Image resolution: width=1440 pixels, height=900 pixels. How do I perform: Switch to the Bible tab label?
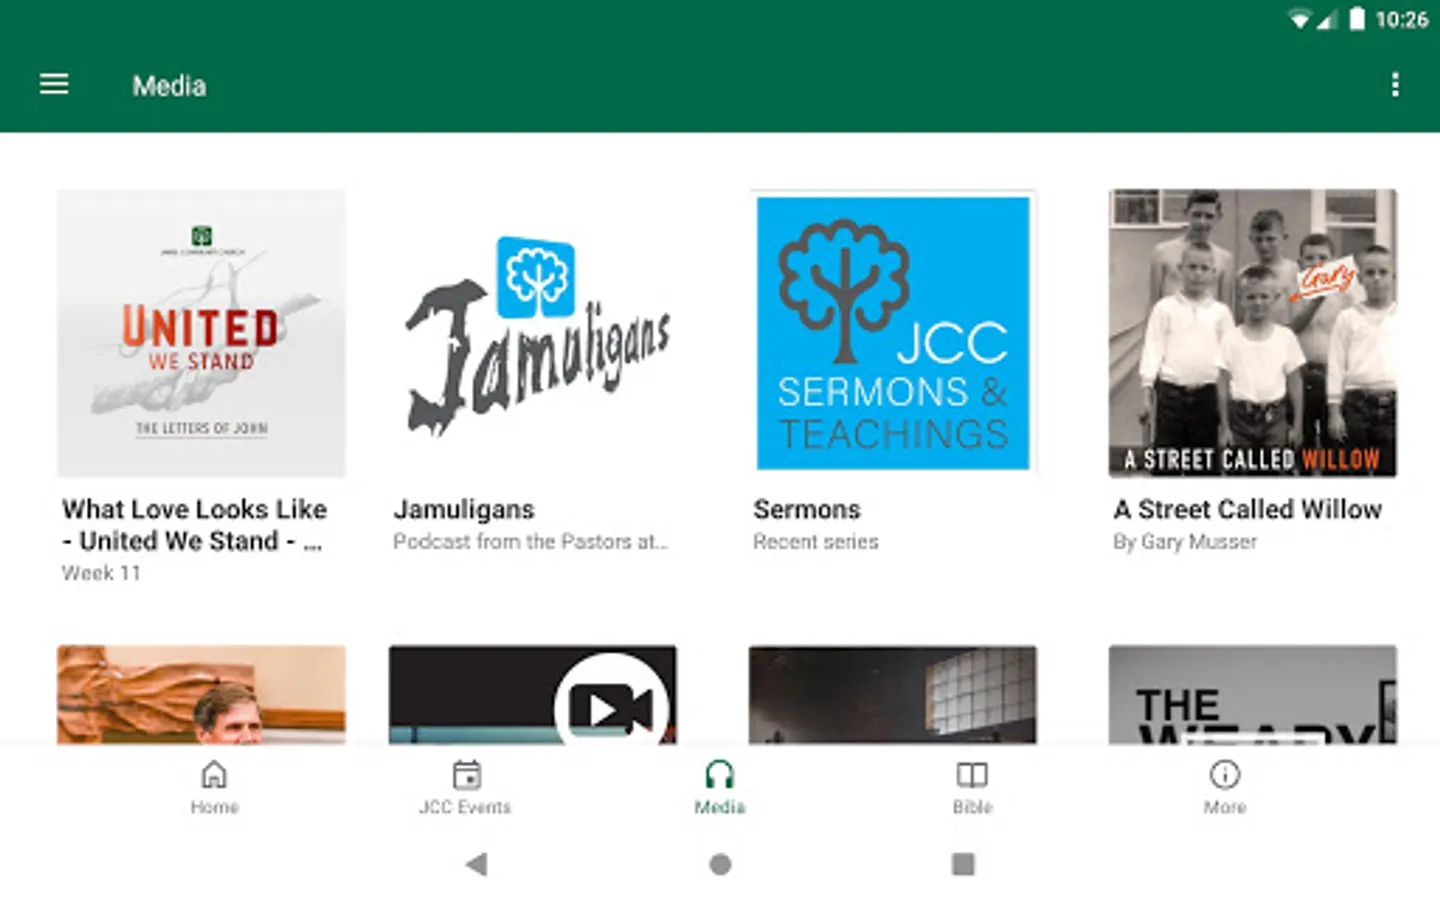(x=973, y=807)
